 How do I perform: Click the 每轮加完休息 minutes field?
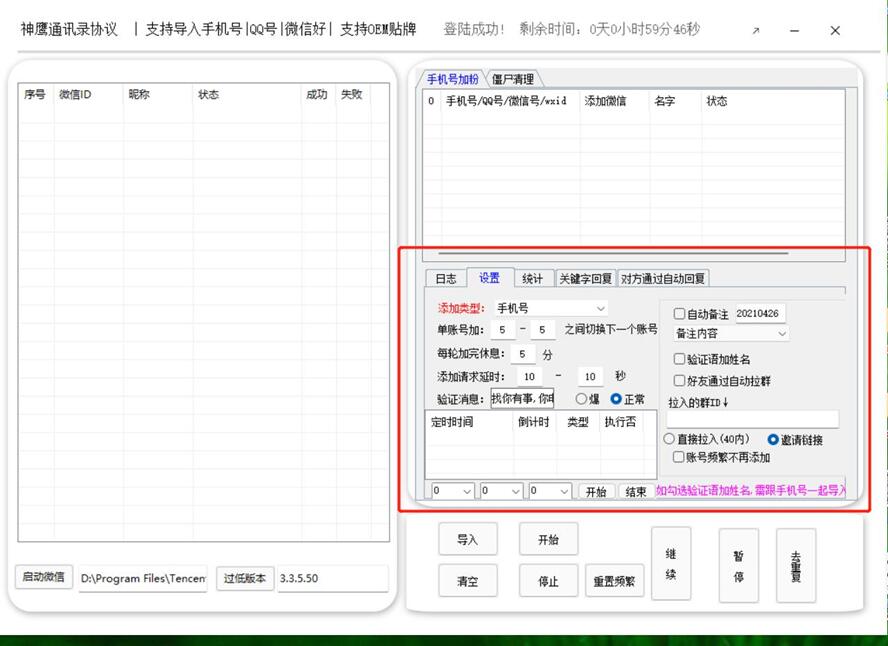[523, 354]
